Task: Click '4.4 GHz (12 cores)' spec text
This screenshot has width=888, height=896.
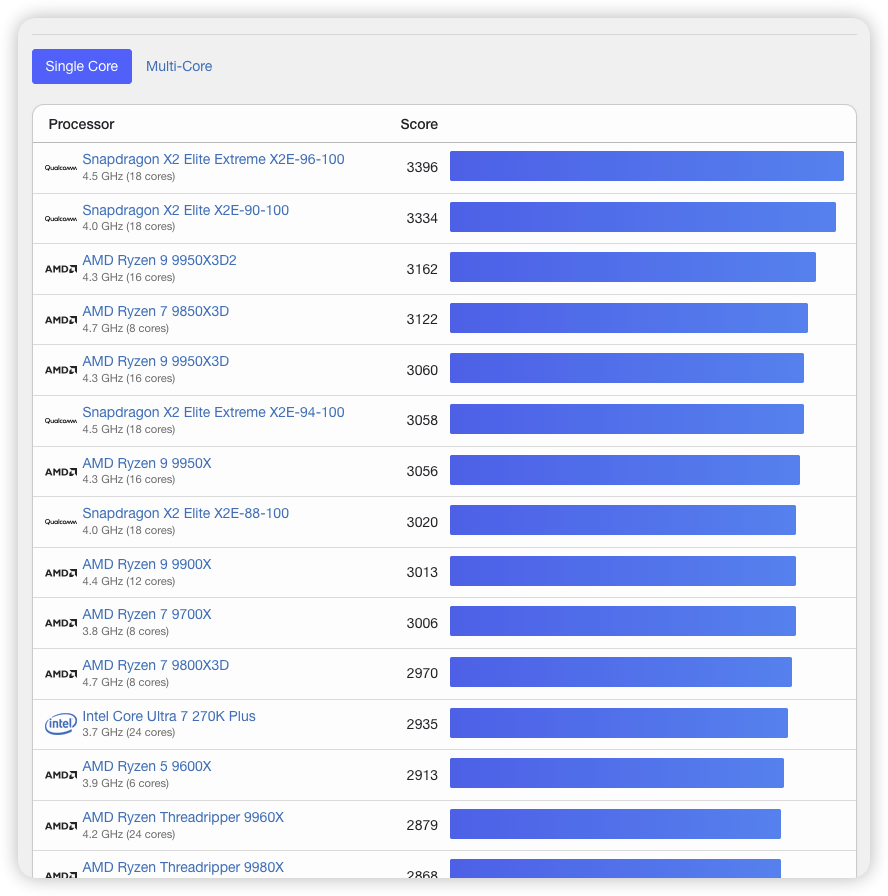Action: 129,581
